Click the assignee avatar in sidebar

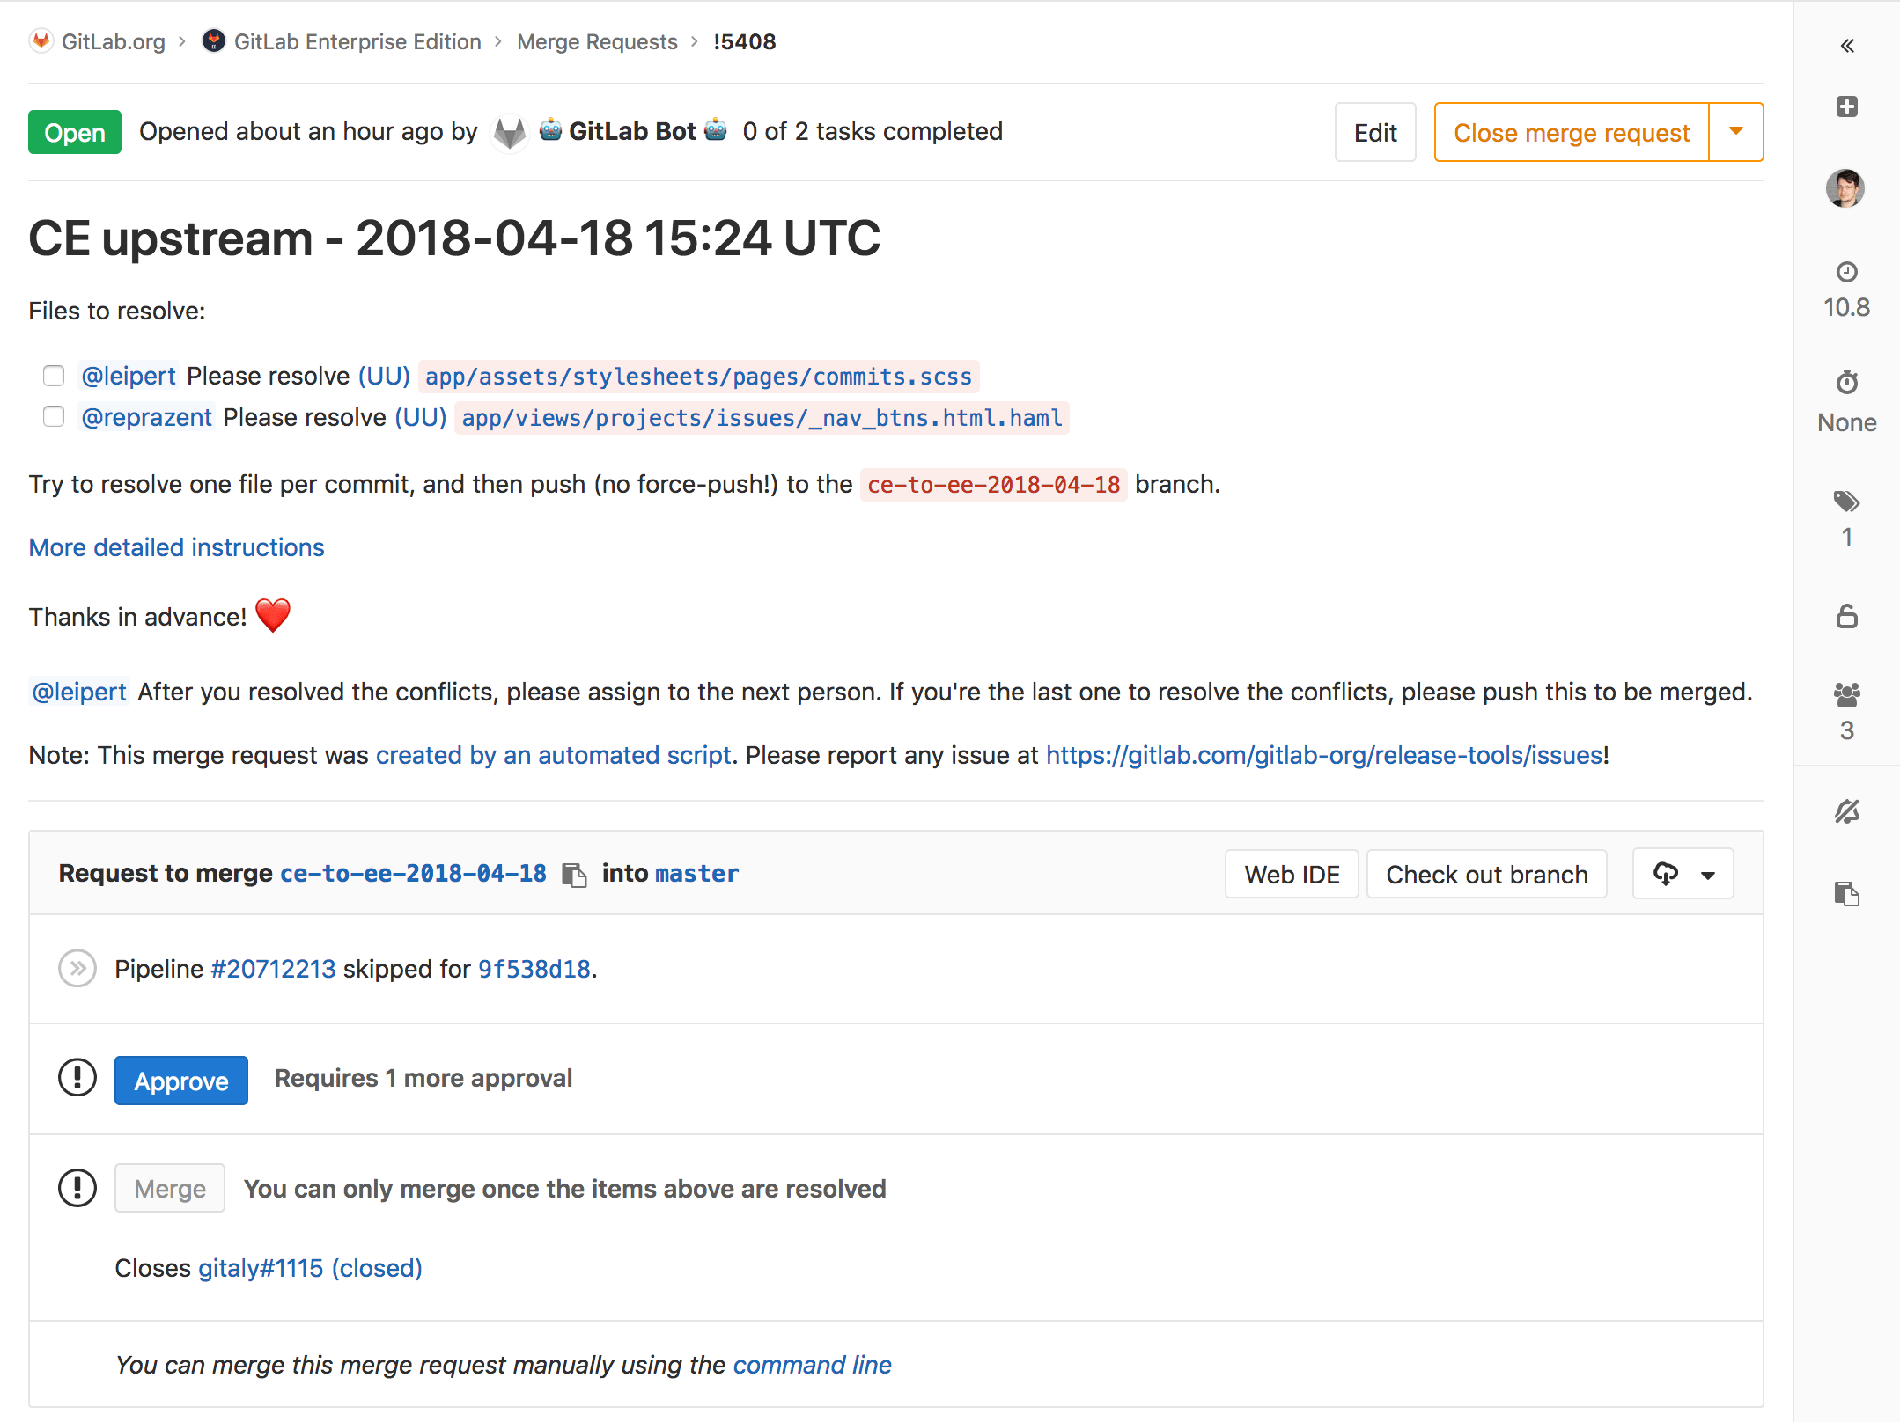pos(1845,188)
